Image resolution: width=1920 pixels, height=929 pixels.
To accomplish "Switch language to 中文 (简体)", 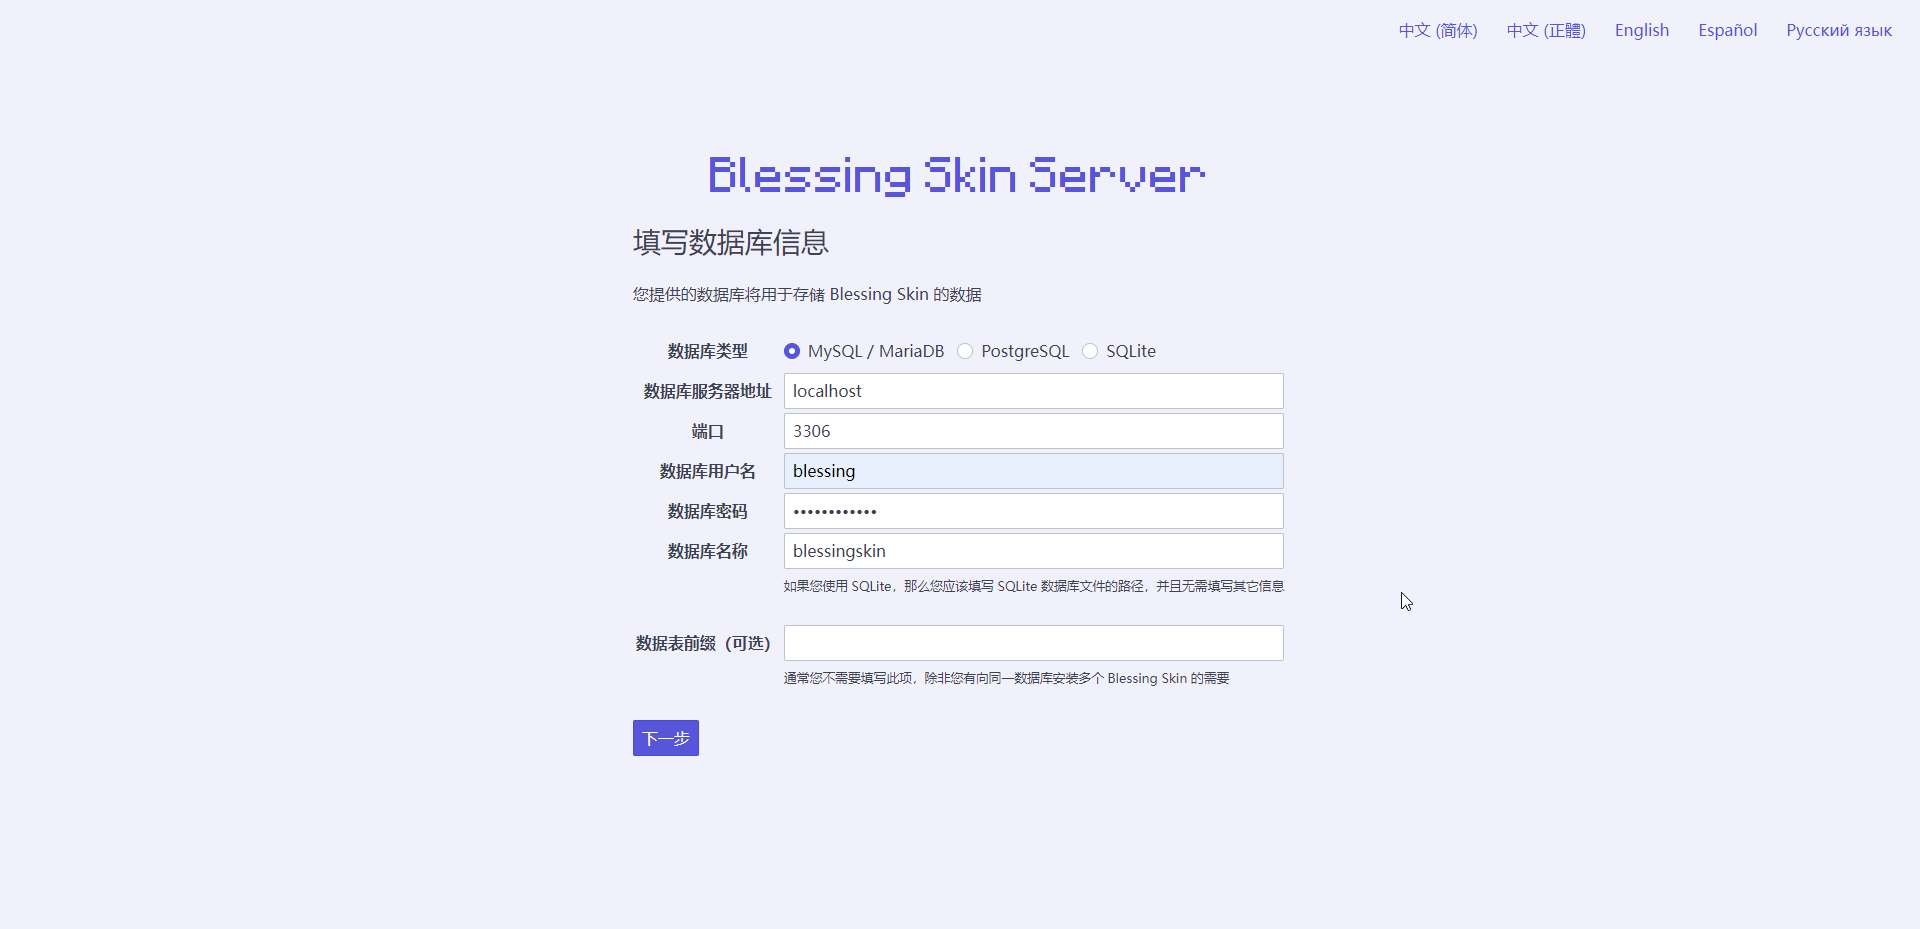I will click(x=1438, y=30).
